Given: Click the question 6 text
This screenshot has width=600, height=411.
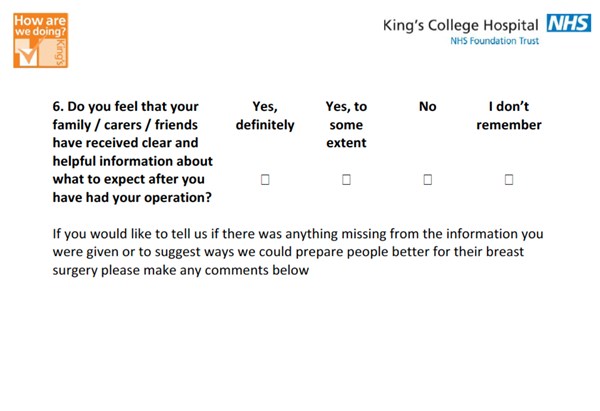Looking at the screenshot, I should pos(132,152).
